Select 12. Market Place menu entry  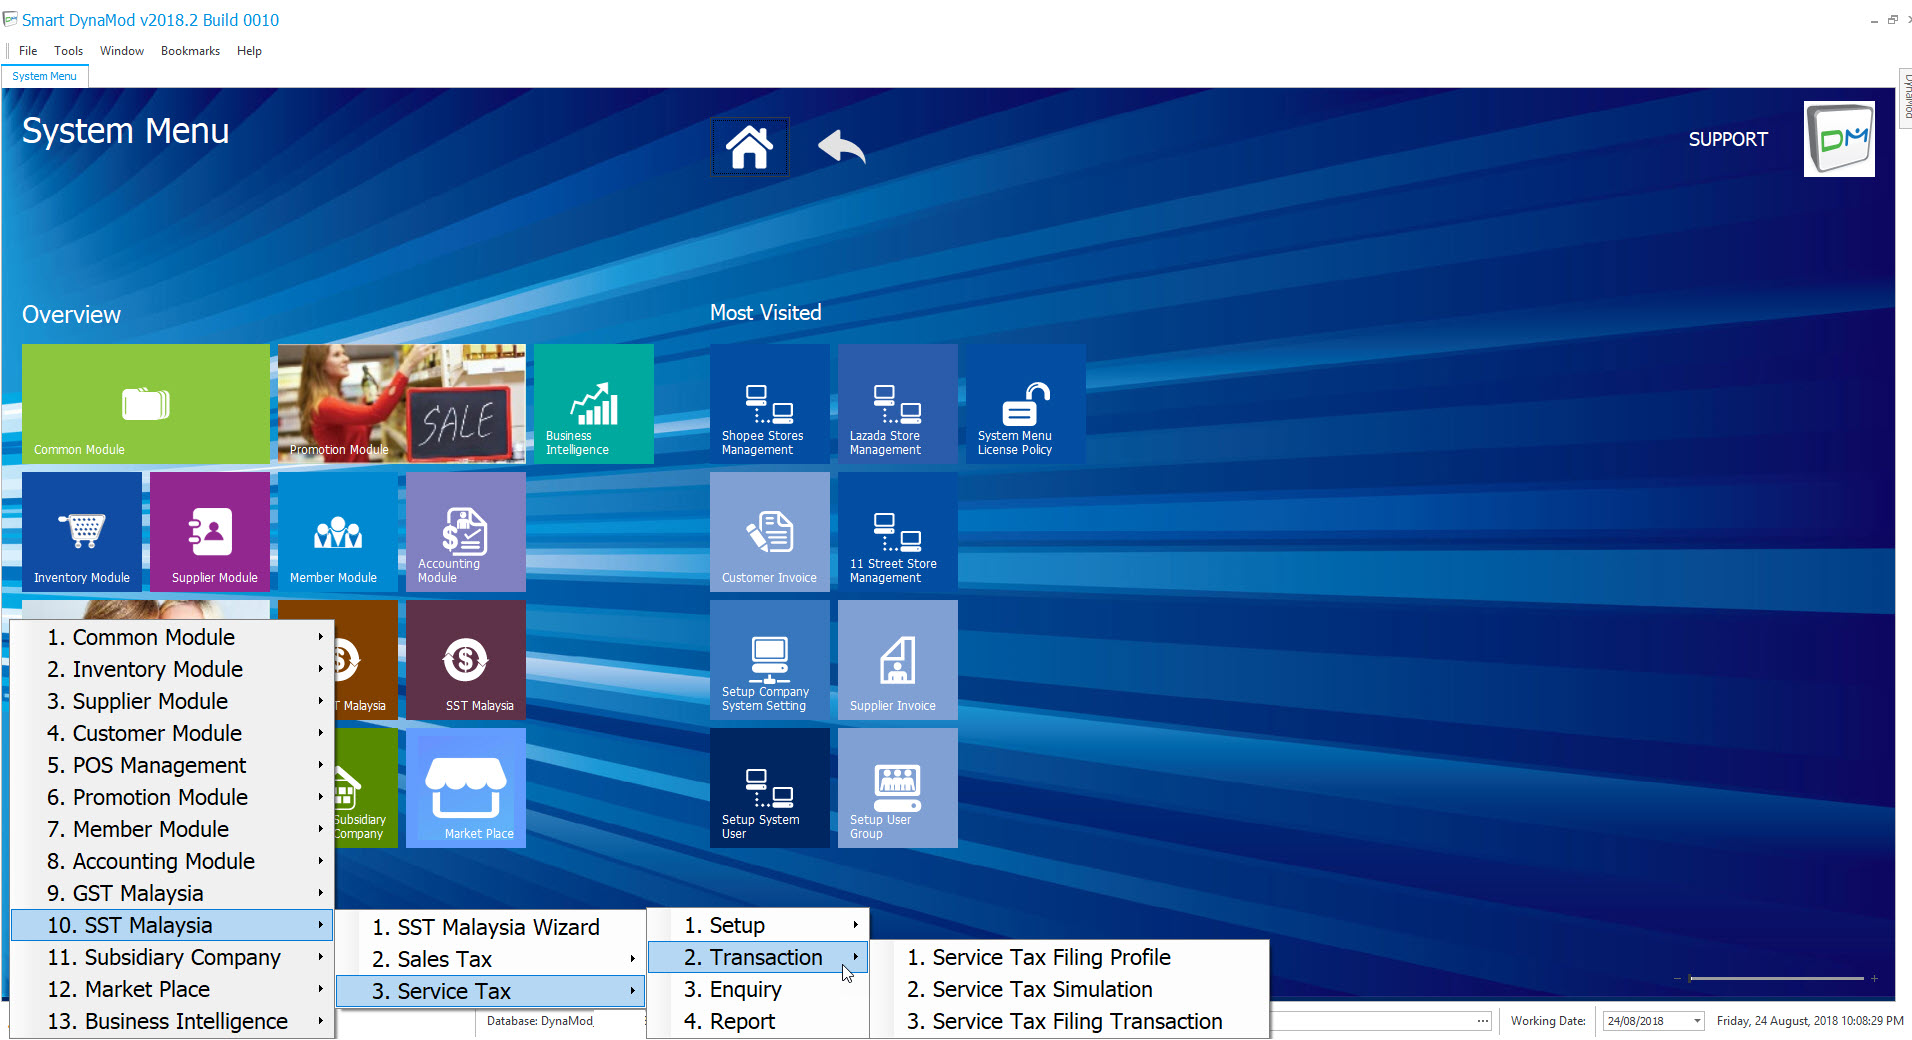172,989
